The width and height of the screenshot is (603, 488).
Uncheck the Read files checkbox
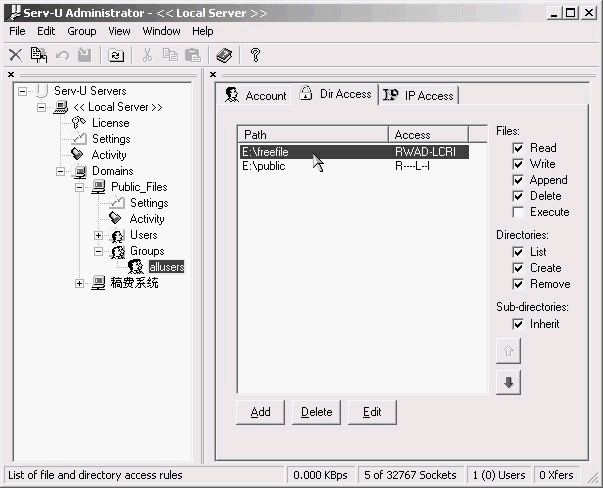click(518, 148)
